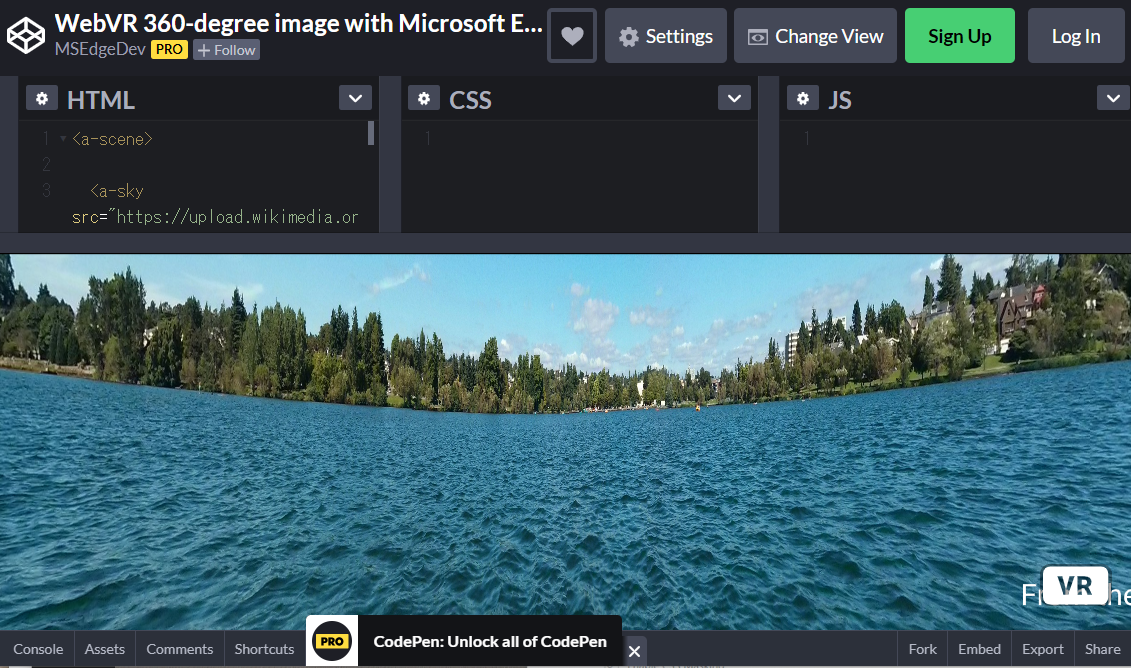Click the WebVR 360-degree pen title
1131x668 pixels.
coord(299,23)
